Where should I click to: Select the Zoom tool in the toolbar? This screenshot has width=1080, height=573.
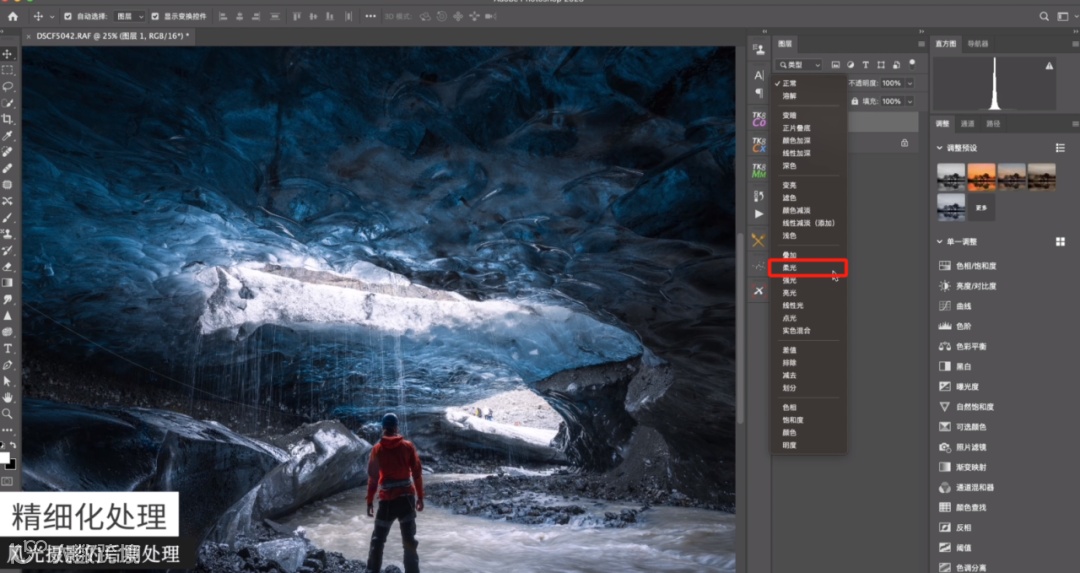[8, 414]
